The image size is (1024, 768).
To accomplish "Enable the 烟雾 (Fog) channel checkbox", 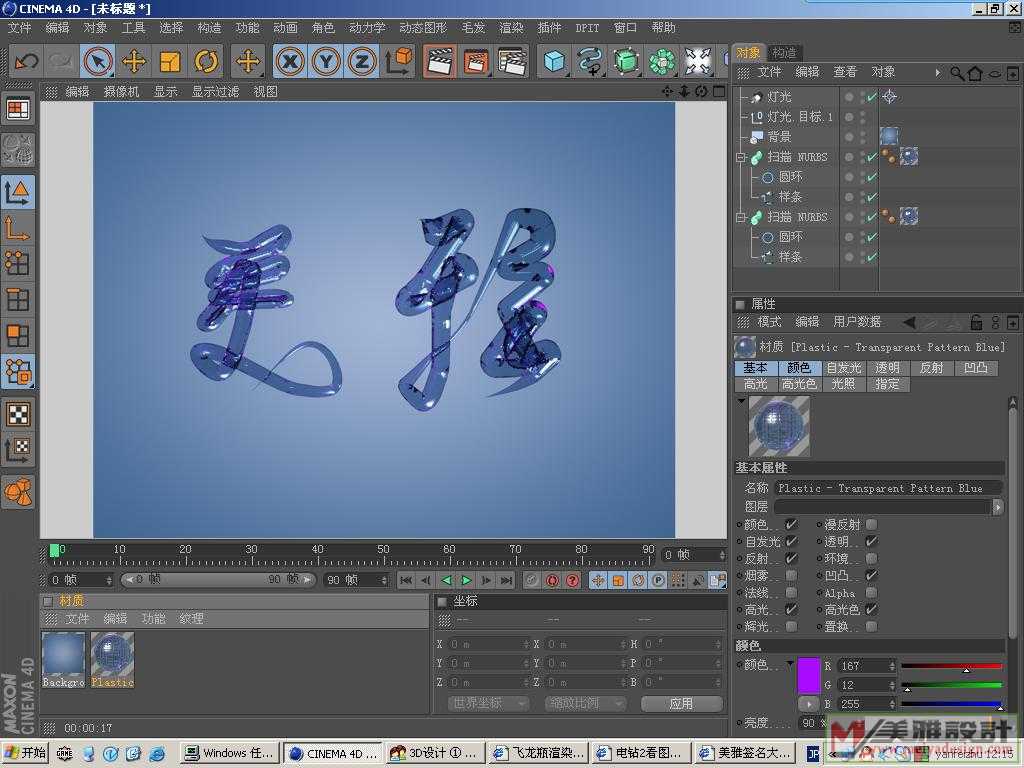I will [791, 576].
